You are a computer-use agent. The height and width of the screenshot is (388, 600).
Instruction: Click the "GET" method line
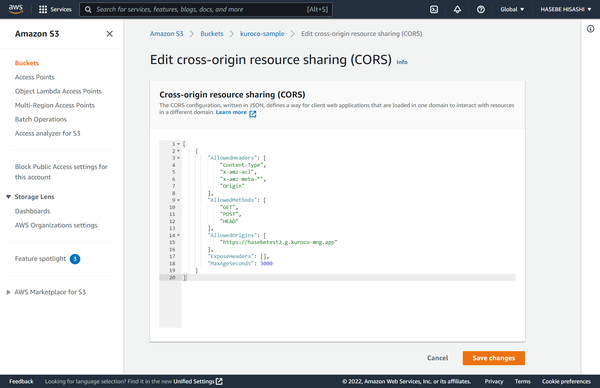pos(229,207)
